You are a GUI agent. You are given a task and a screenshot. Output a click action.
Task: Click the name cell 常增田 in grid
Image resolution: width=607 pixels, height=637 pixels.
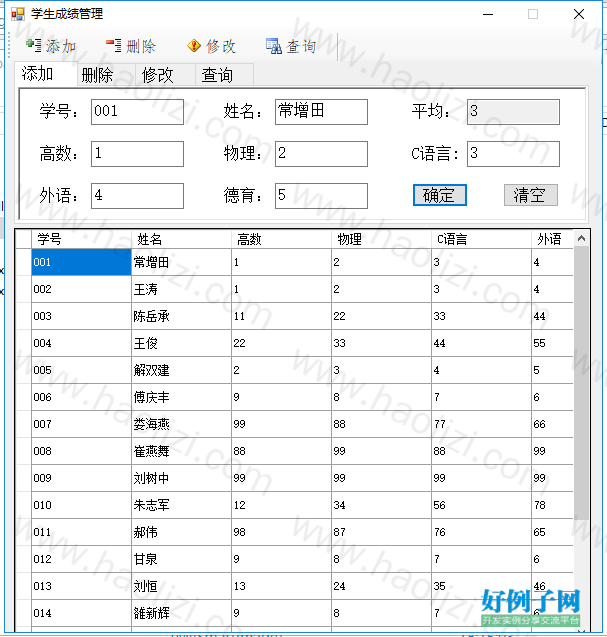[x=181, y=262]
